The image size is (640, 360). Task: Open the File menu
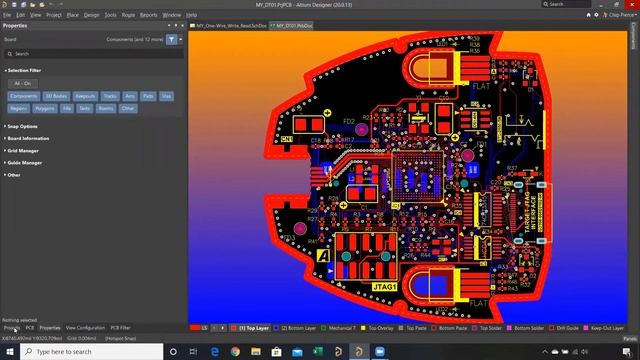click(x=7, y=15)
